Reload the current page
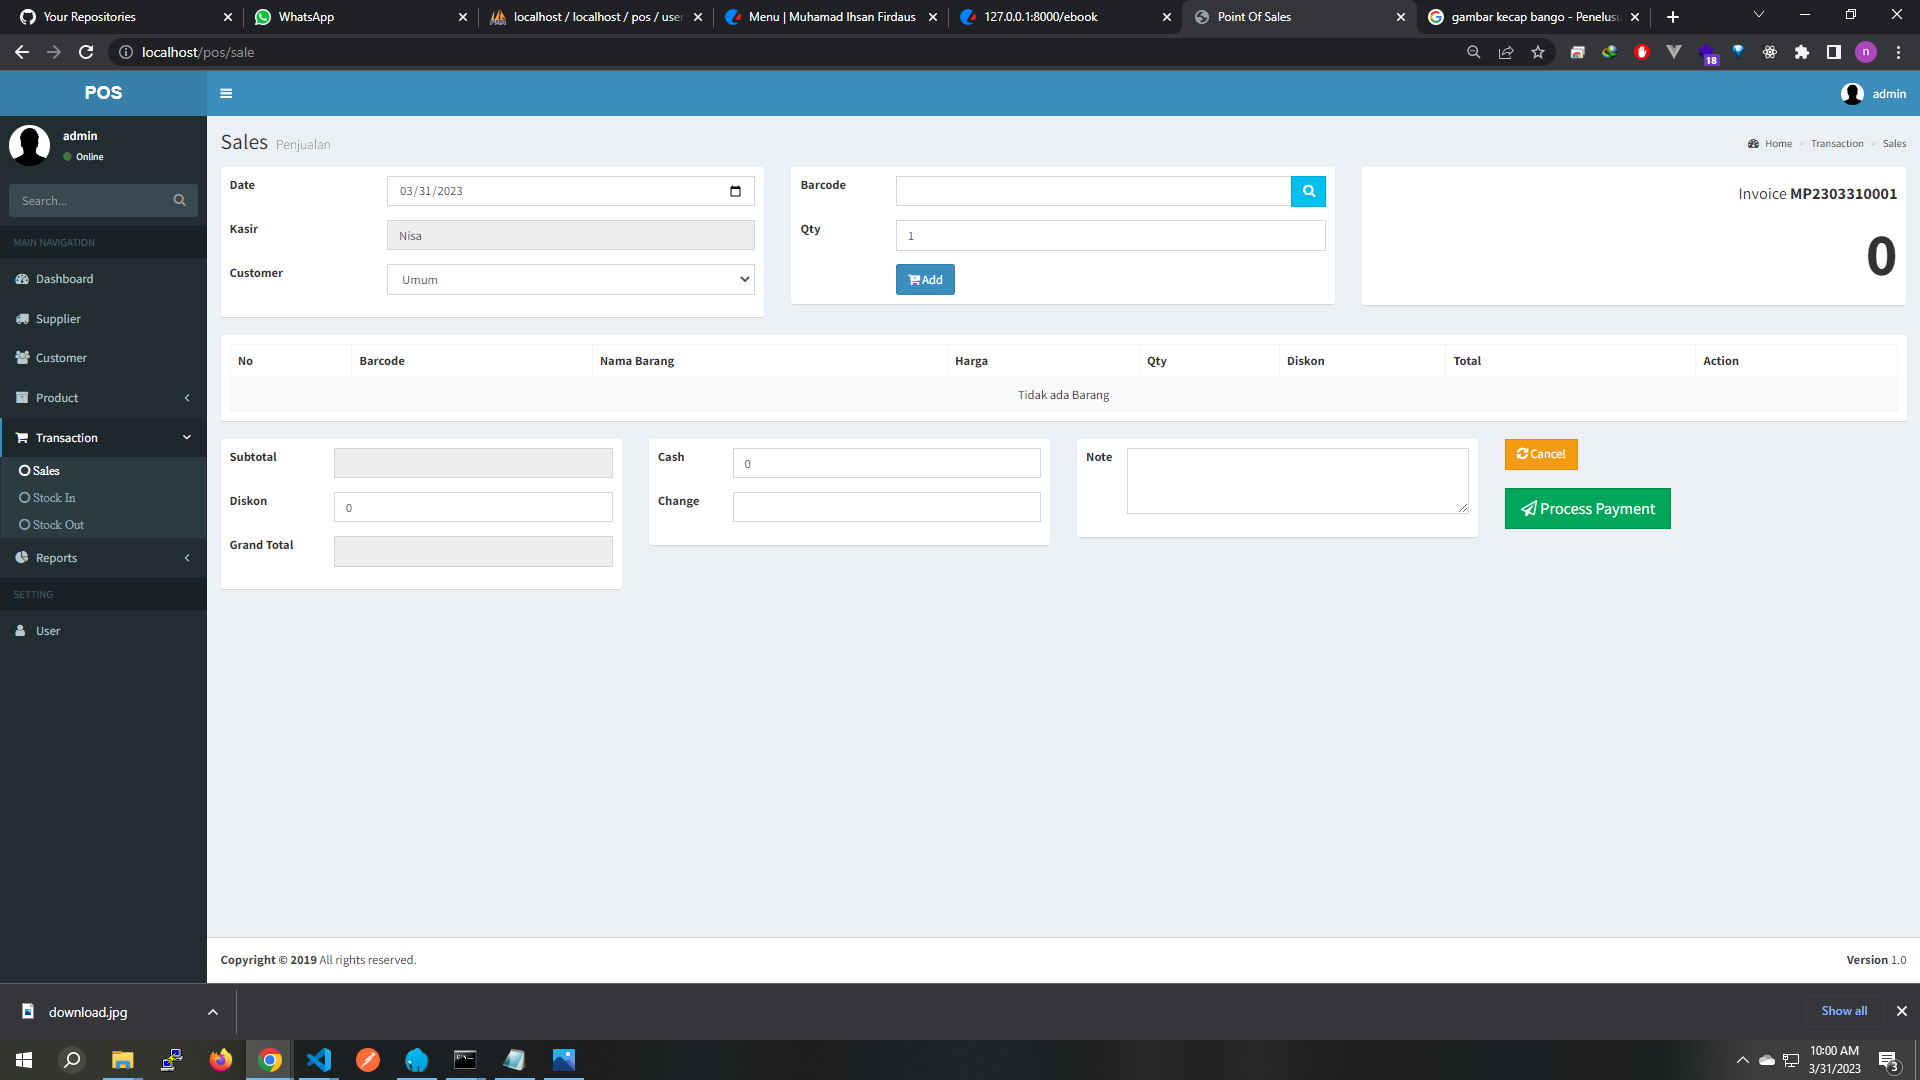 [x=86, y=52]
